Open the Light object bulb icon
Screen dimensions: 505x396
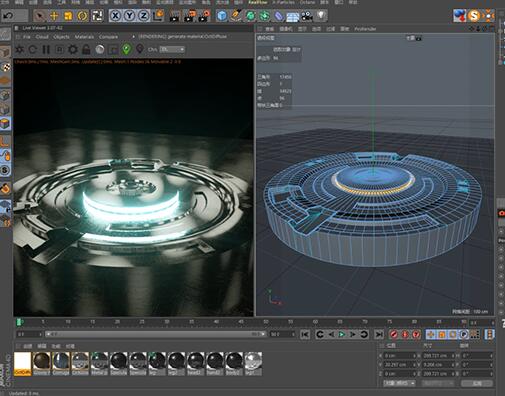coord(321,16)
